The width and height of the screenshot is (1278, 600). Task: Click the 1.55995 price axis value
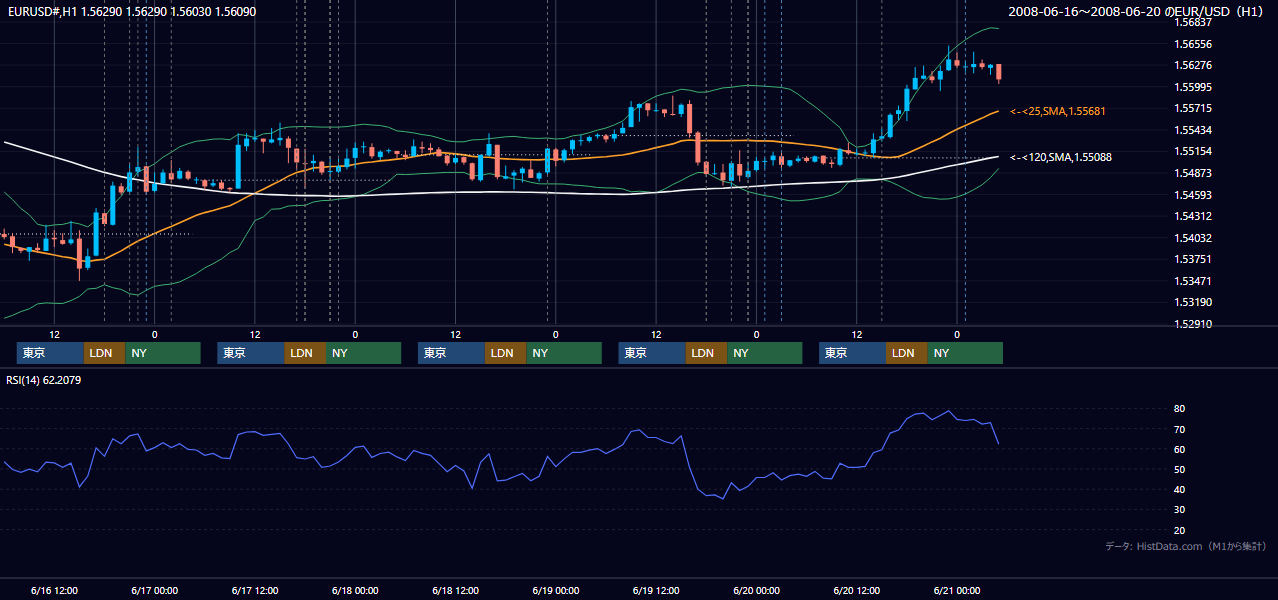[1193, 87]
